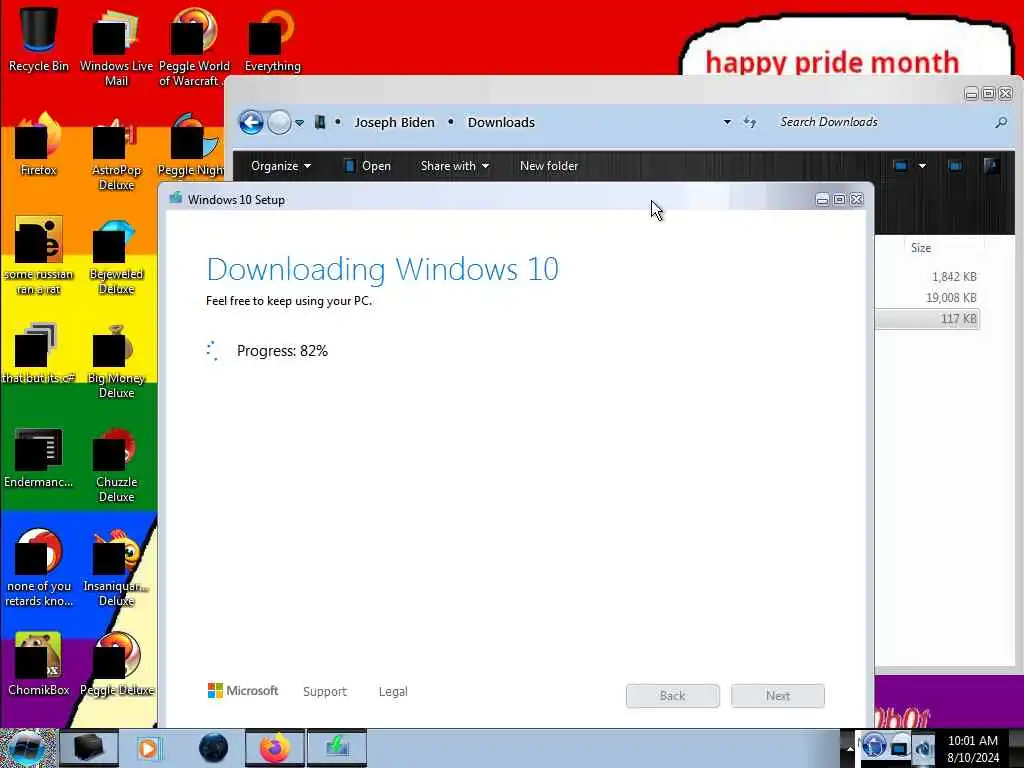Image resolution: width=1024 pixels, height=768 pixels.
Task: Show hidden system tray icons
Action: coord(850,748)
